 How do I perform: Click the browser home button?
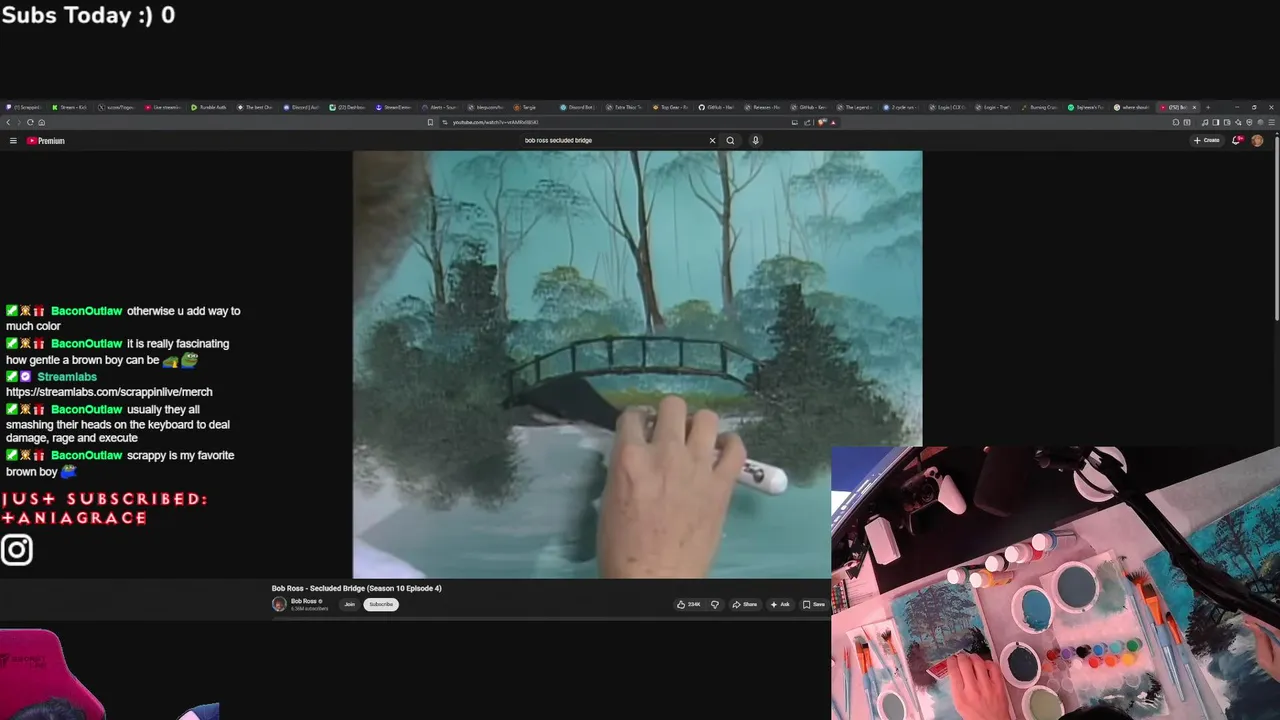coord(41,122)
